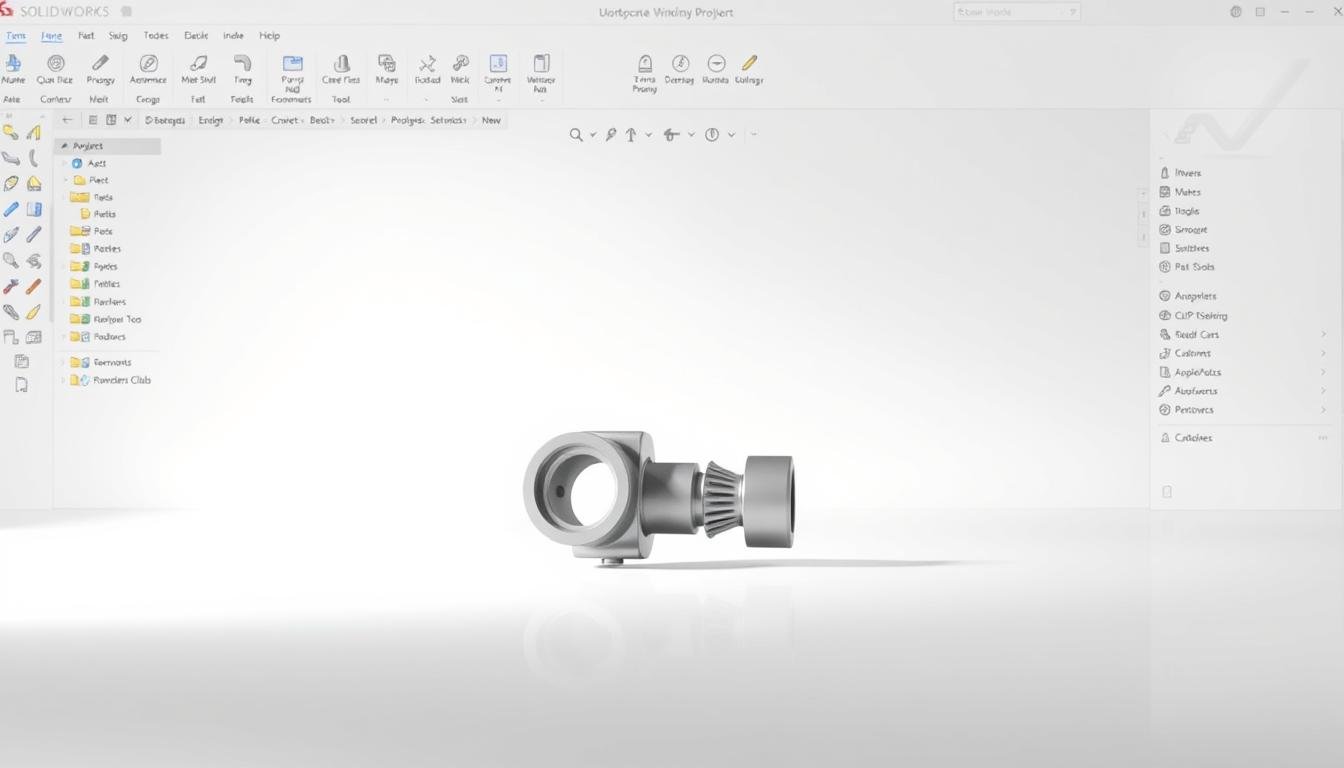Open the Todes menu

pyautogui.click(x=155, y=36)
